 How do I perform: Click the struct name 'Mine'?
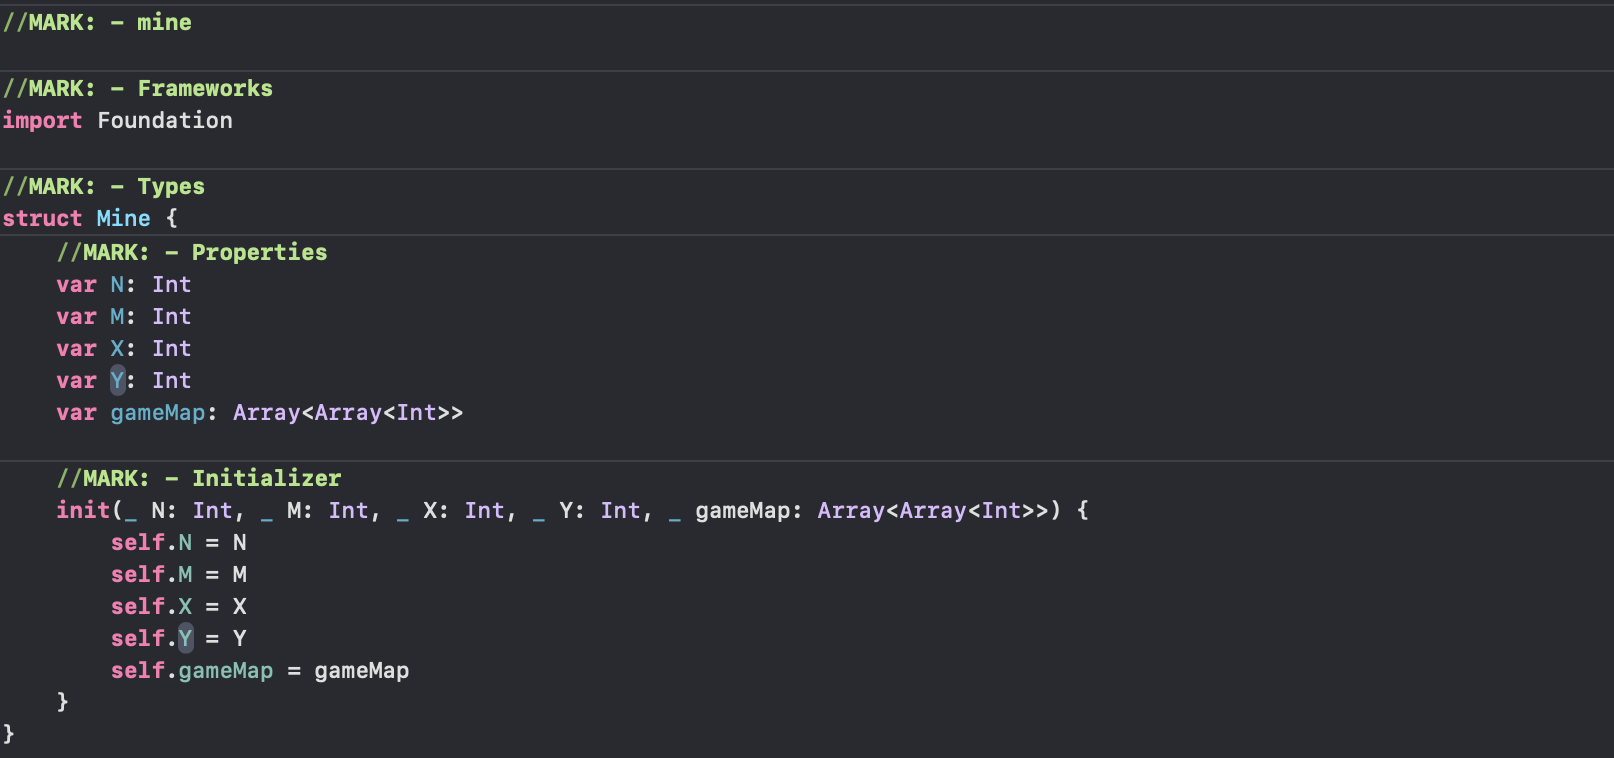pos(124,218)
